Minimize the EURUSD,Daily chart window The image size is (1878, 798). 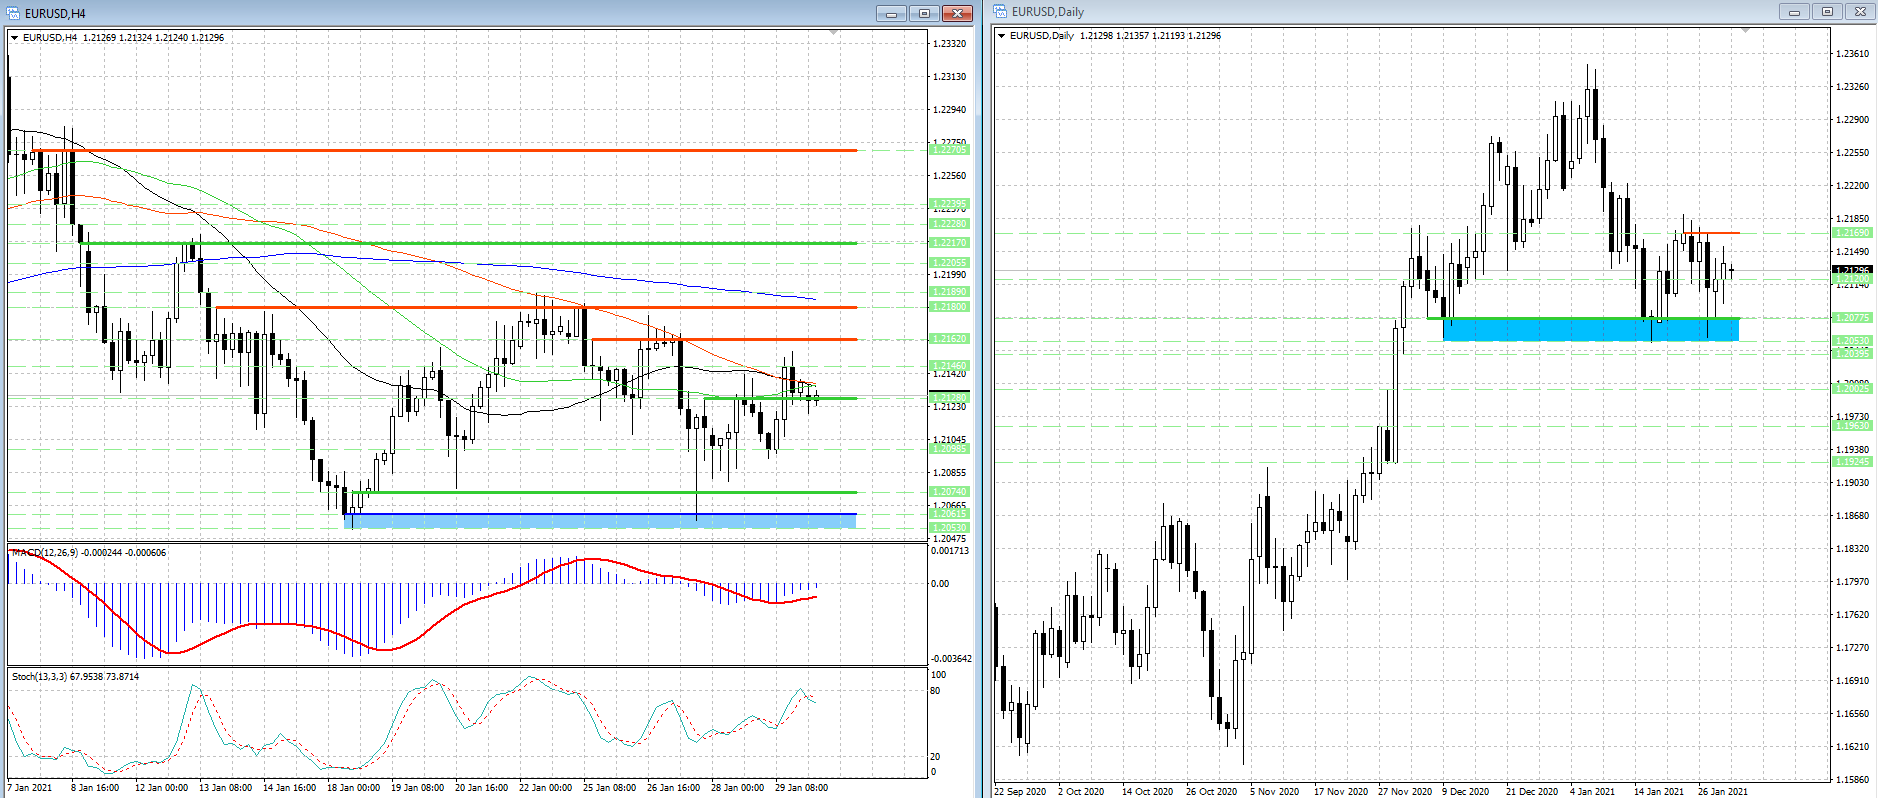pos(1794,12)
